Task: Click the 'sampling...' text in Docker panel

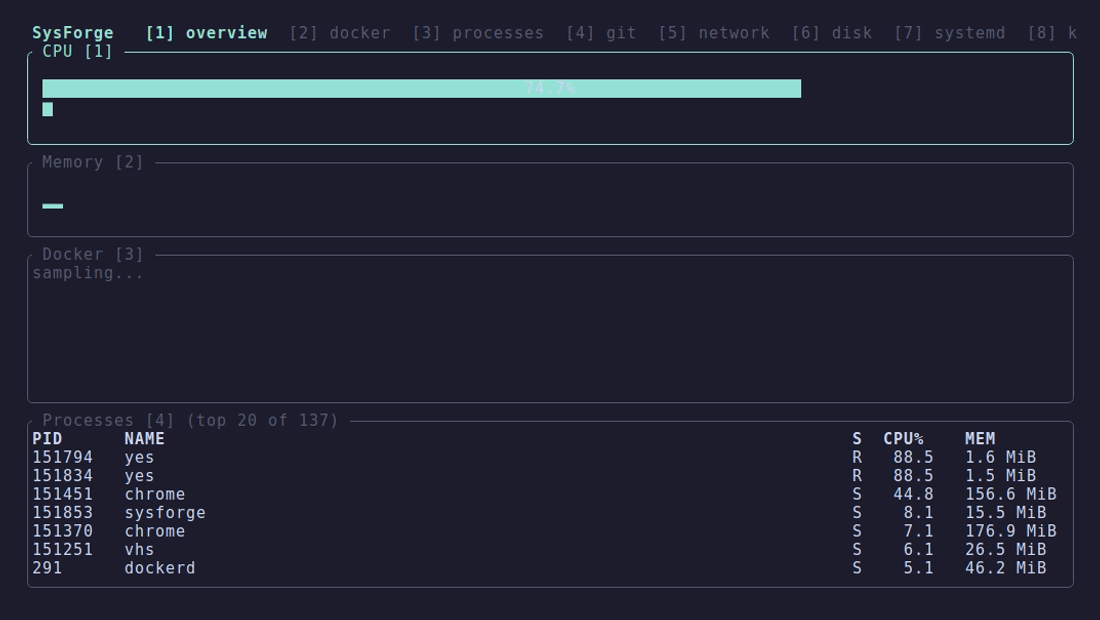Action: (x=88, y=273)
